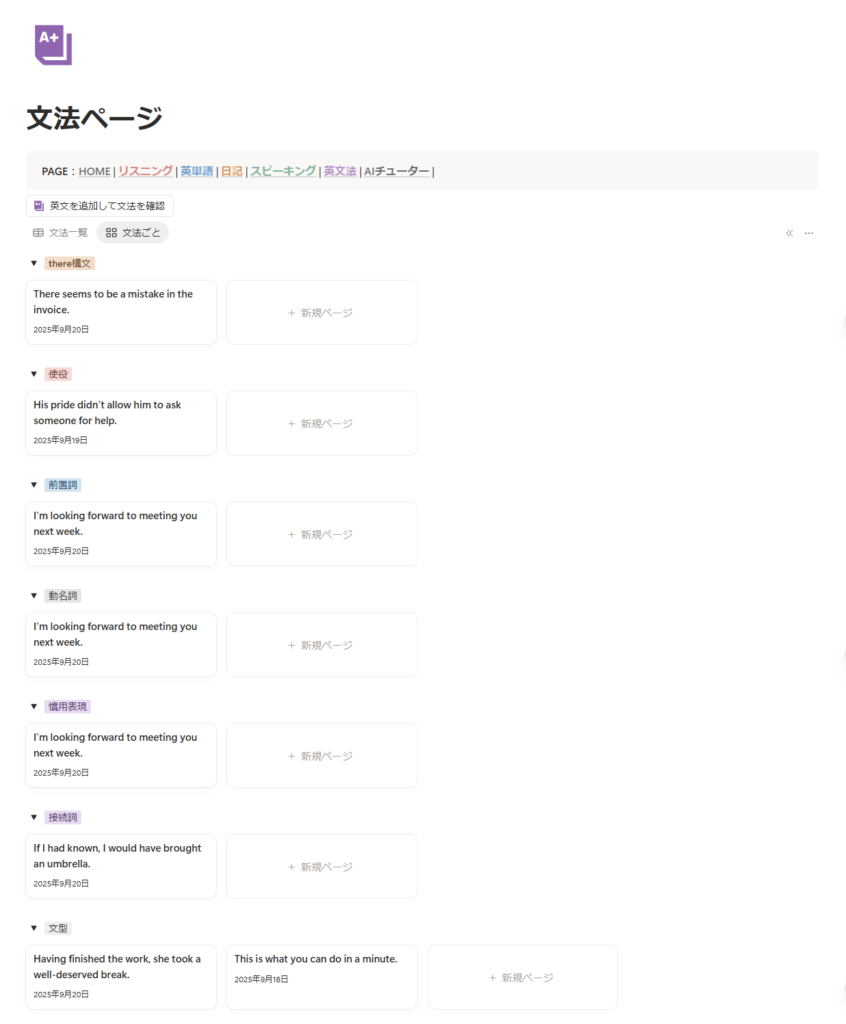
Task: Go to the リスニング page link
Action: 145,171
